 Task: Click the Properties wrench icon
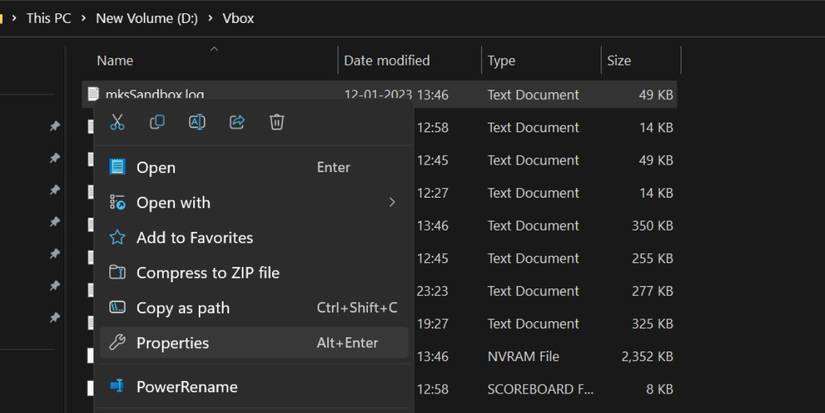pyautogui.click(x=117, y=343)
